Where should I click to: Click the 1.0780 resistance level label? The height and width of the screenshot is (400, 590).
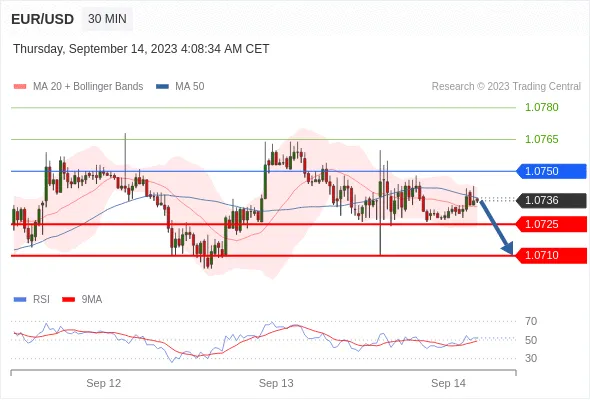pos(541,107)
